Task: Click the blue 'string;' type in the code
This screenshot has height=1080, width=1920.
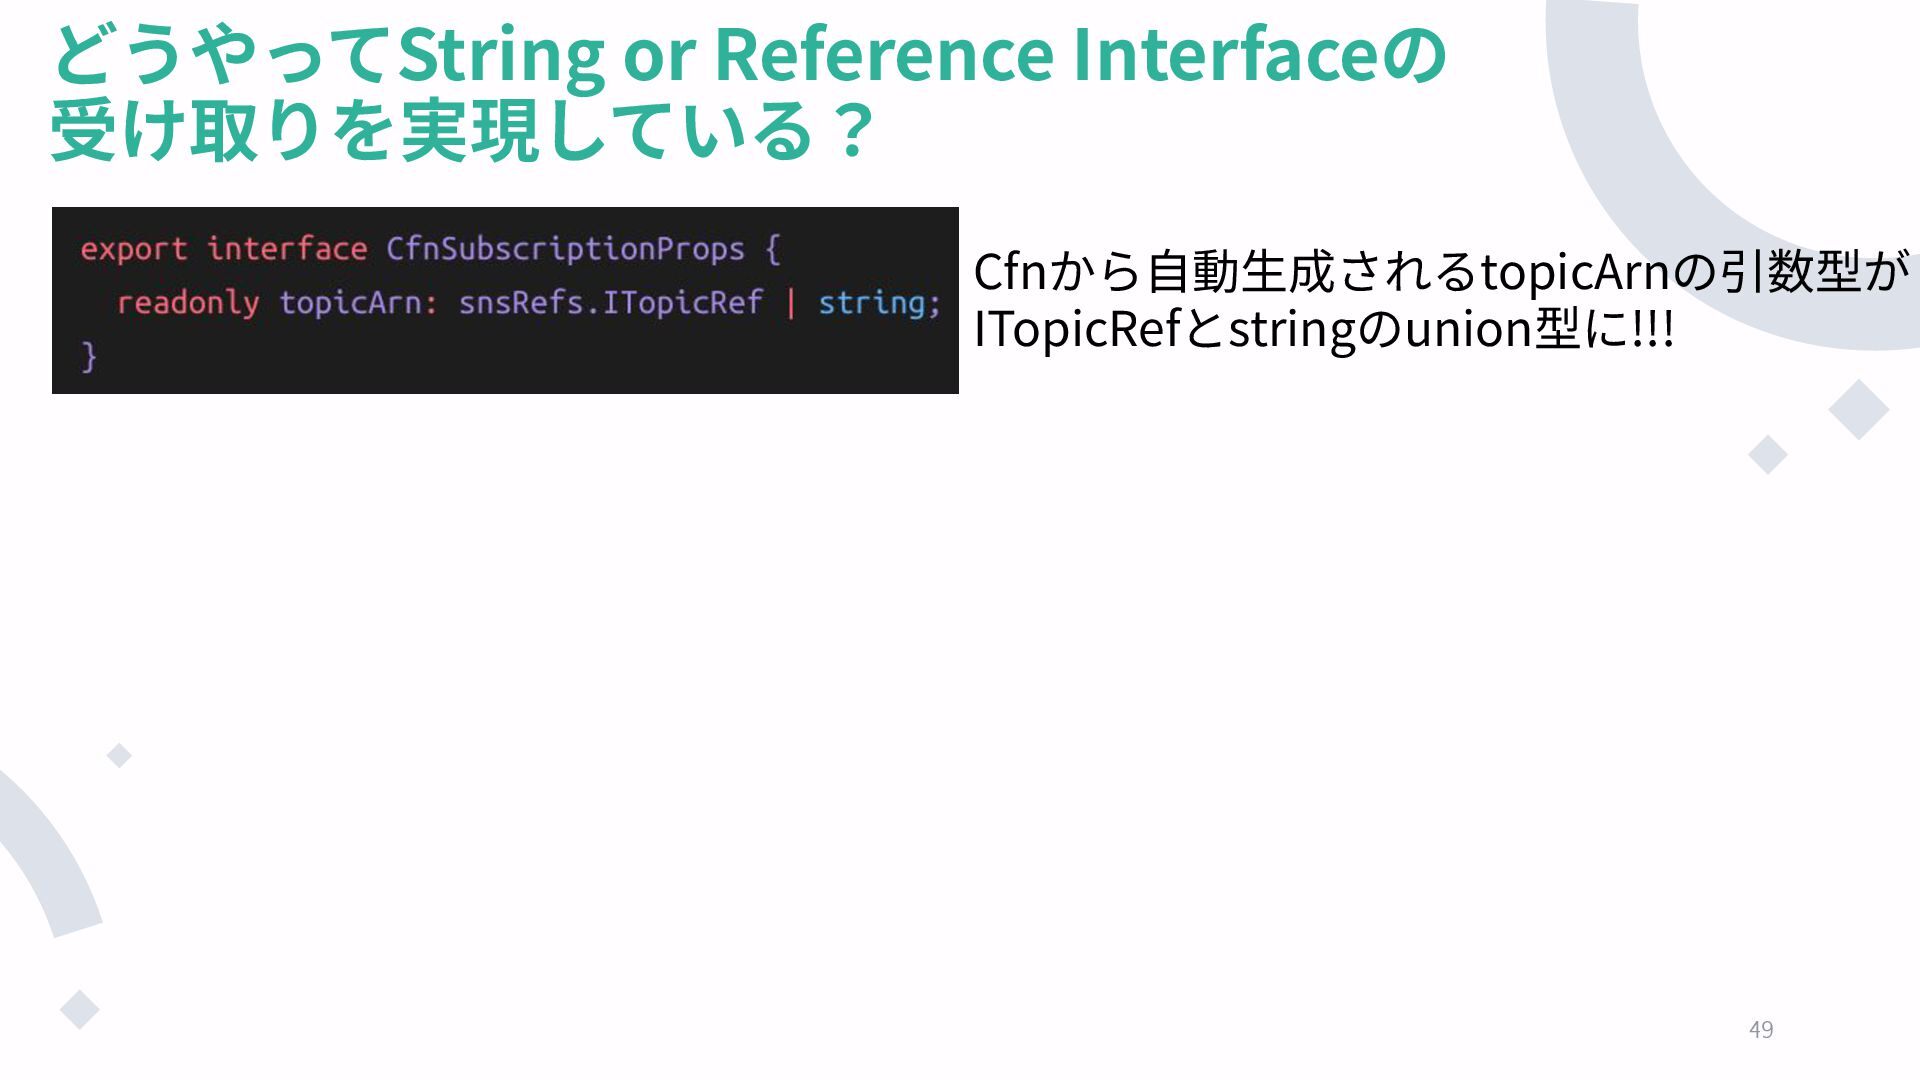Action: coord(880,303)
